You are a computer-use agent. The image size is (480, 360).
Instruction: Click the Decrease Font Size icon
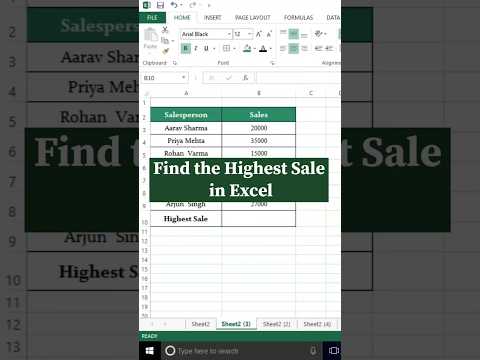pyautogui.click(x=269, y=34)
